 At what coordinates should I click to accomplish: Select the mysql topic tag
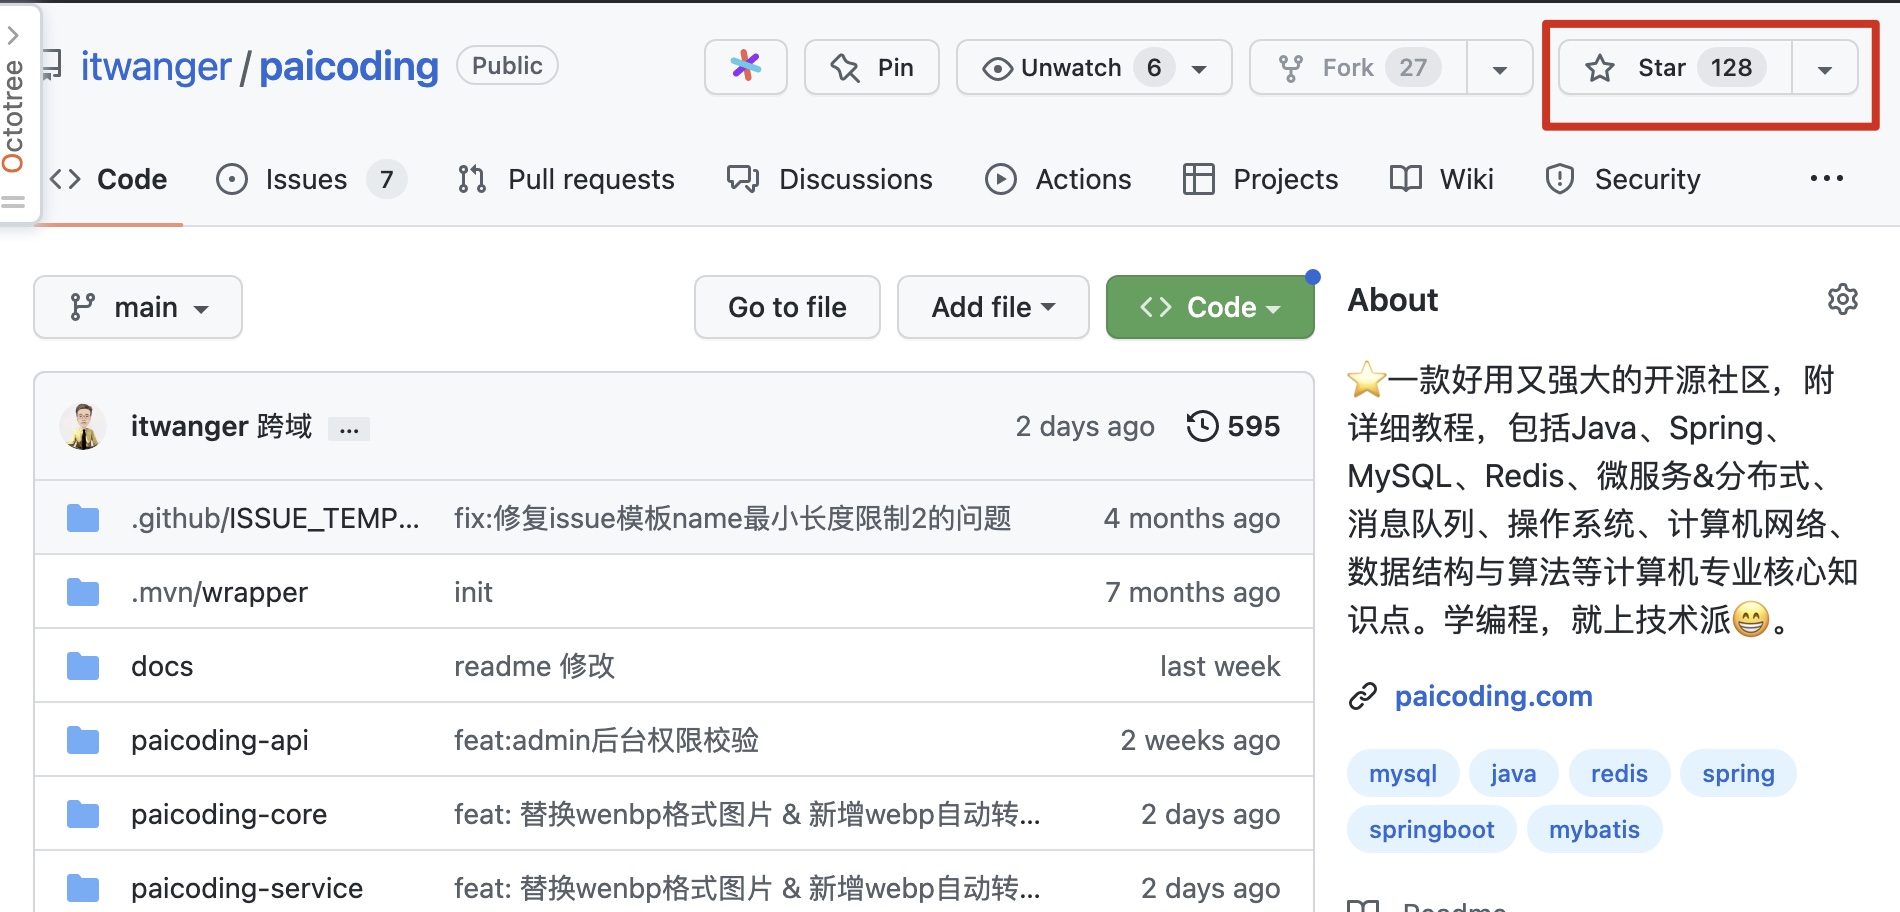coord(1403,773)
